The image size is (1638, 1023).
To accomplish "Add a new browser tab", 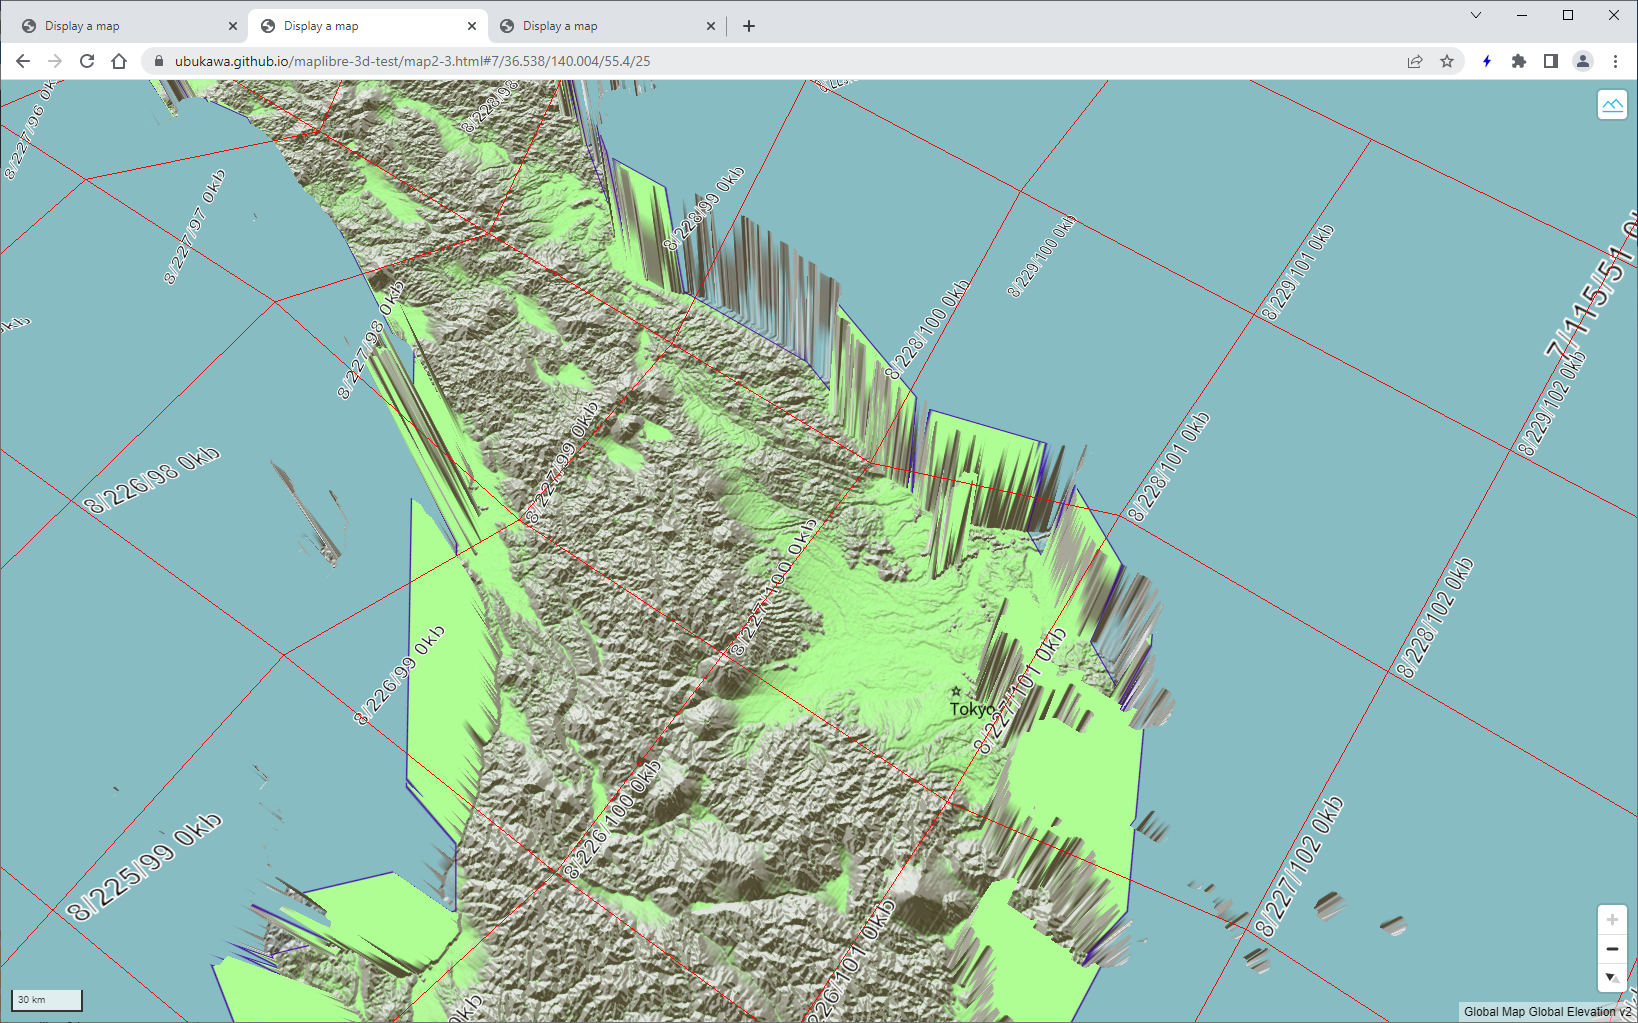I will click(x=749, y=26).
